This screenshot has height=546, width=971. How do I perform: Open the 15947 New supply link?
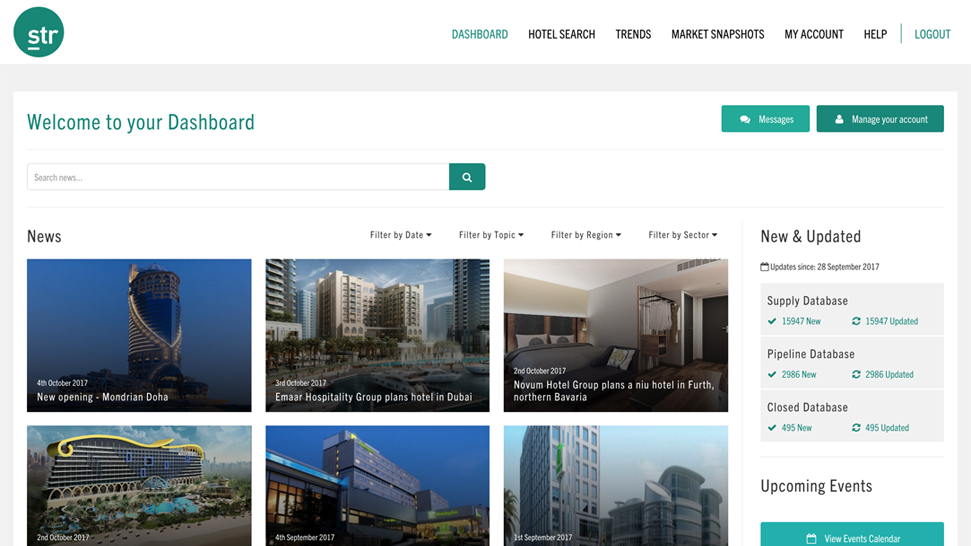click(x=801, y=321)
